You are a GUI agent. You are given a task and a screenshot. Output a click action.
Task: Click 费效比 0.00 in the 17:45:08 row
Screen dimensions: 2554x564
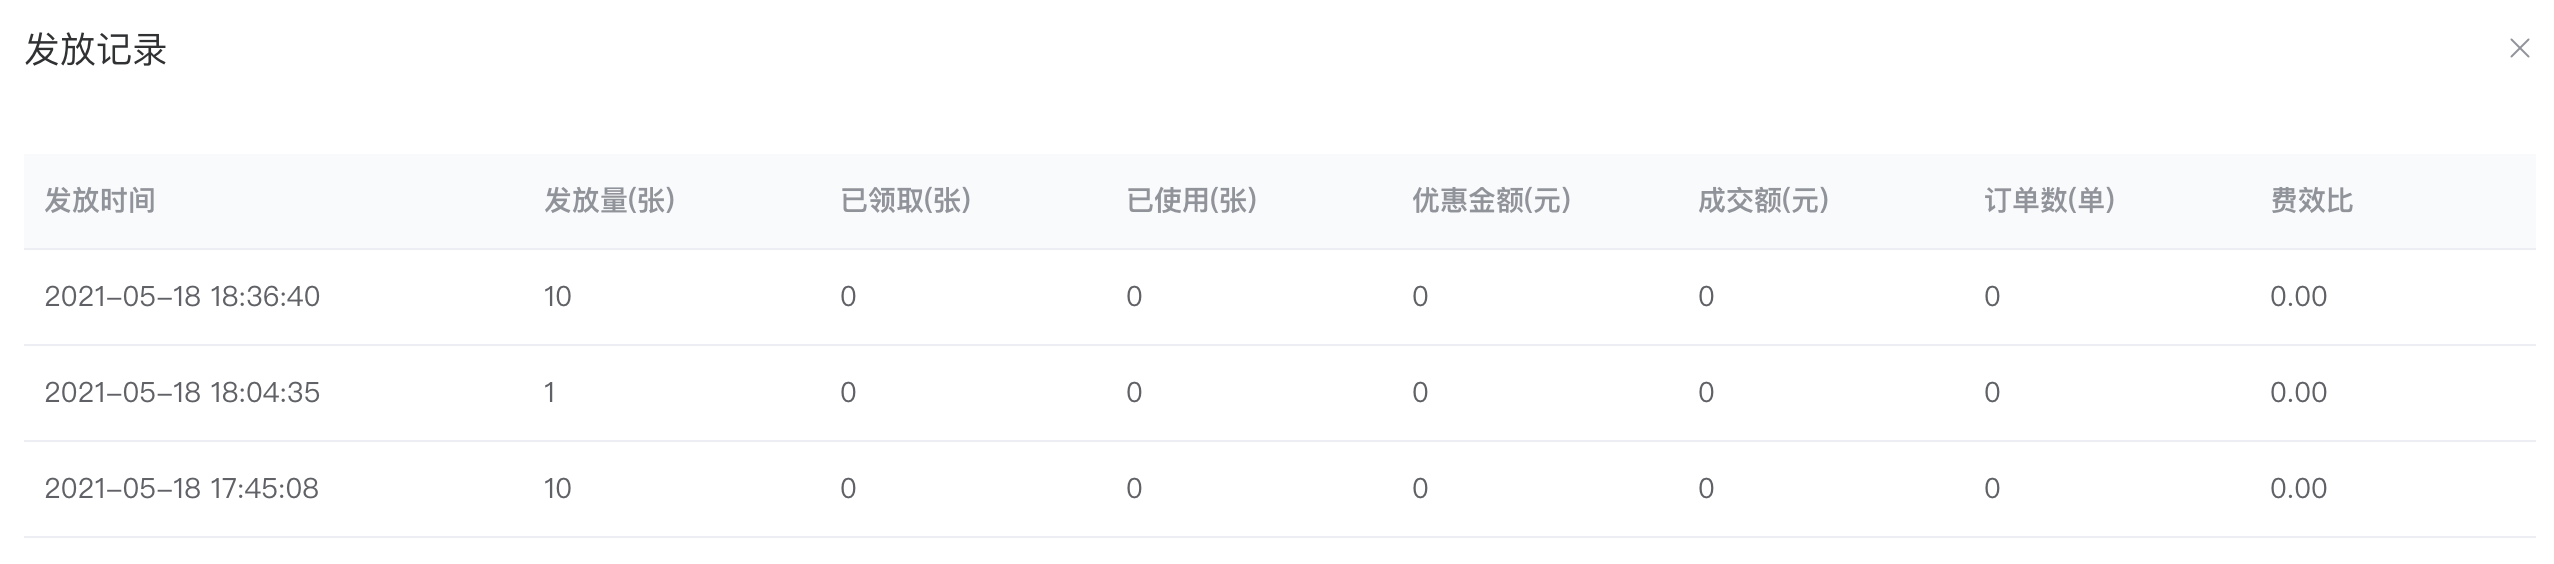2298,489
